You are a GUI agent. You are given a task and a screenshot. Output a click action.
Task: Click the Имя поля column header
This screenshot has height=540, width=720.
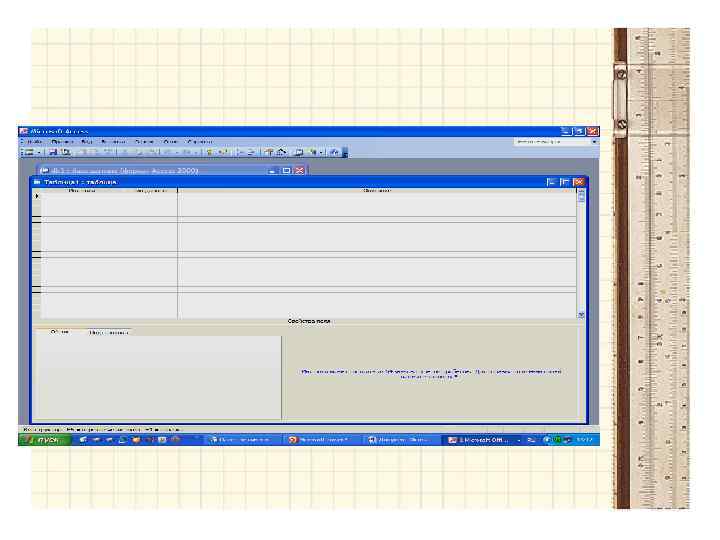(82, 190)
